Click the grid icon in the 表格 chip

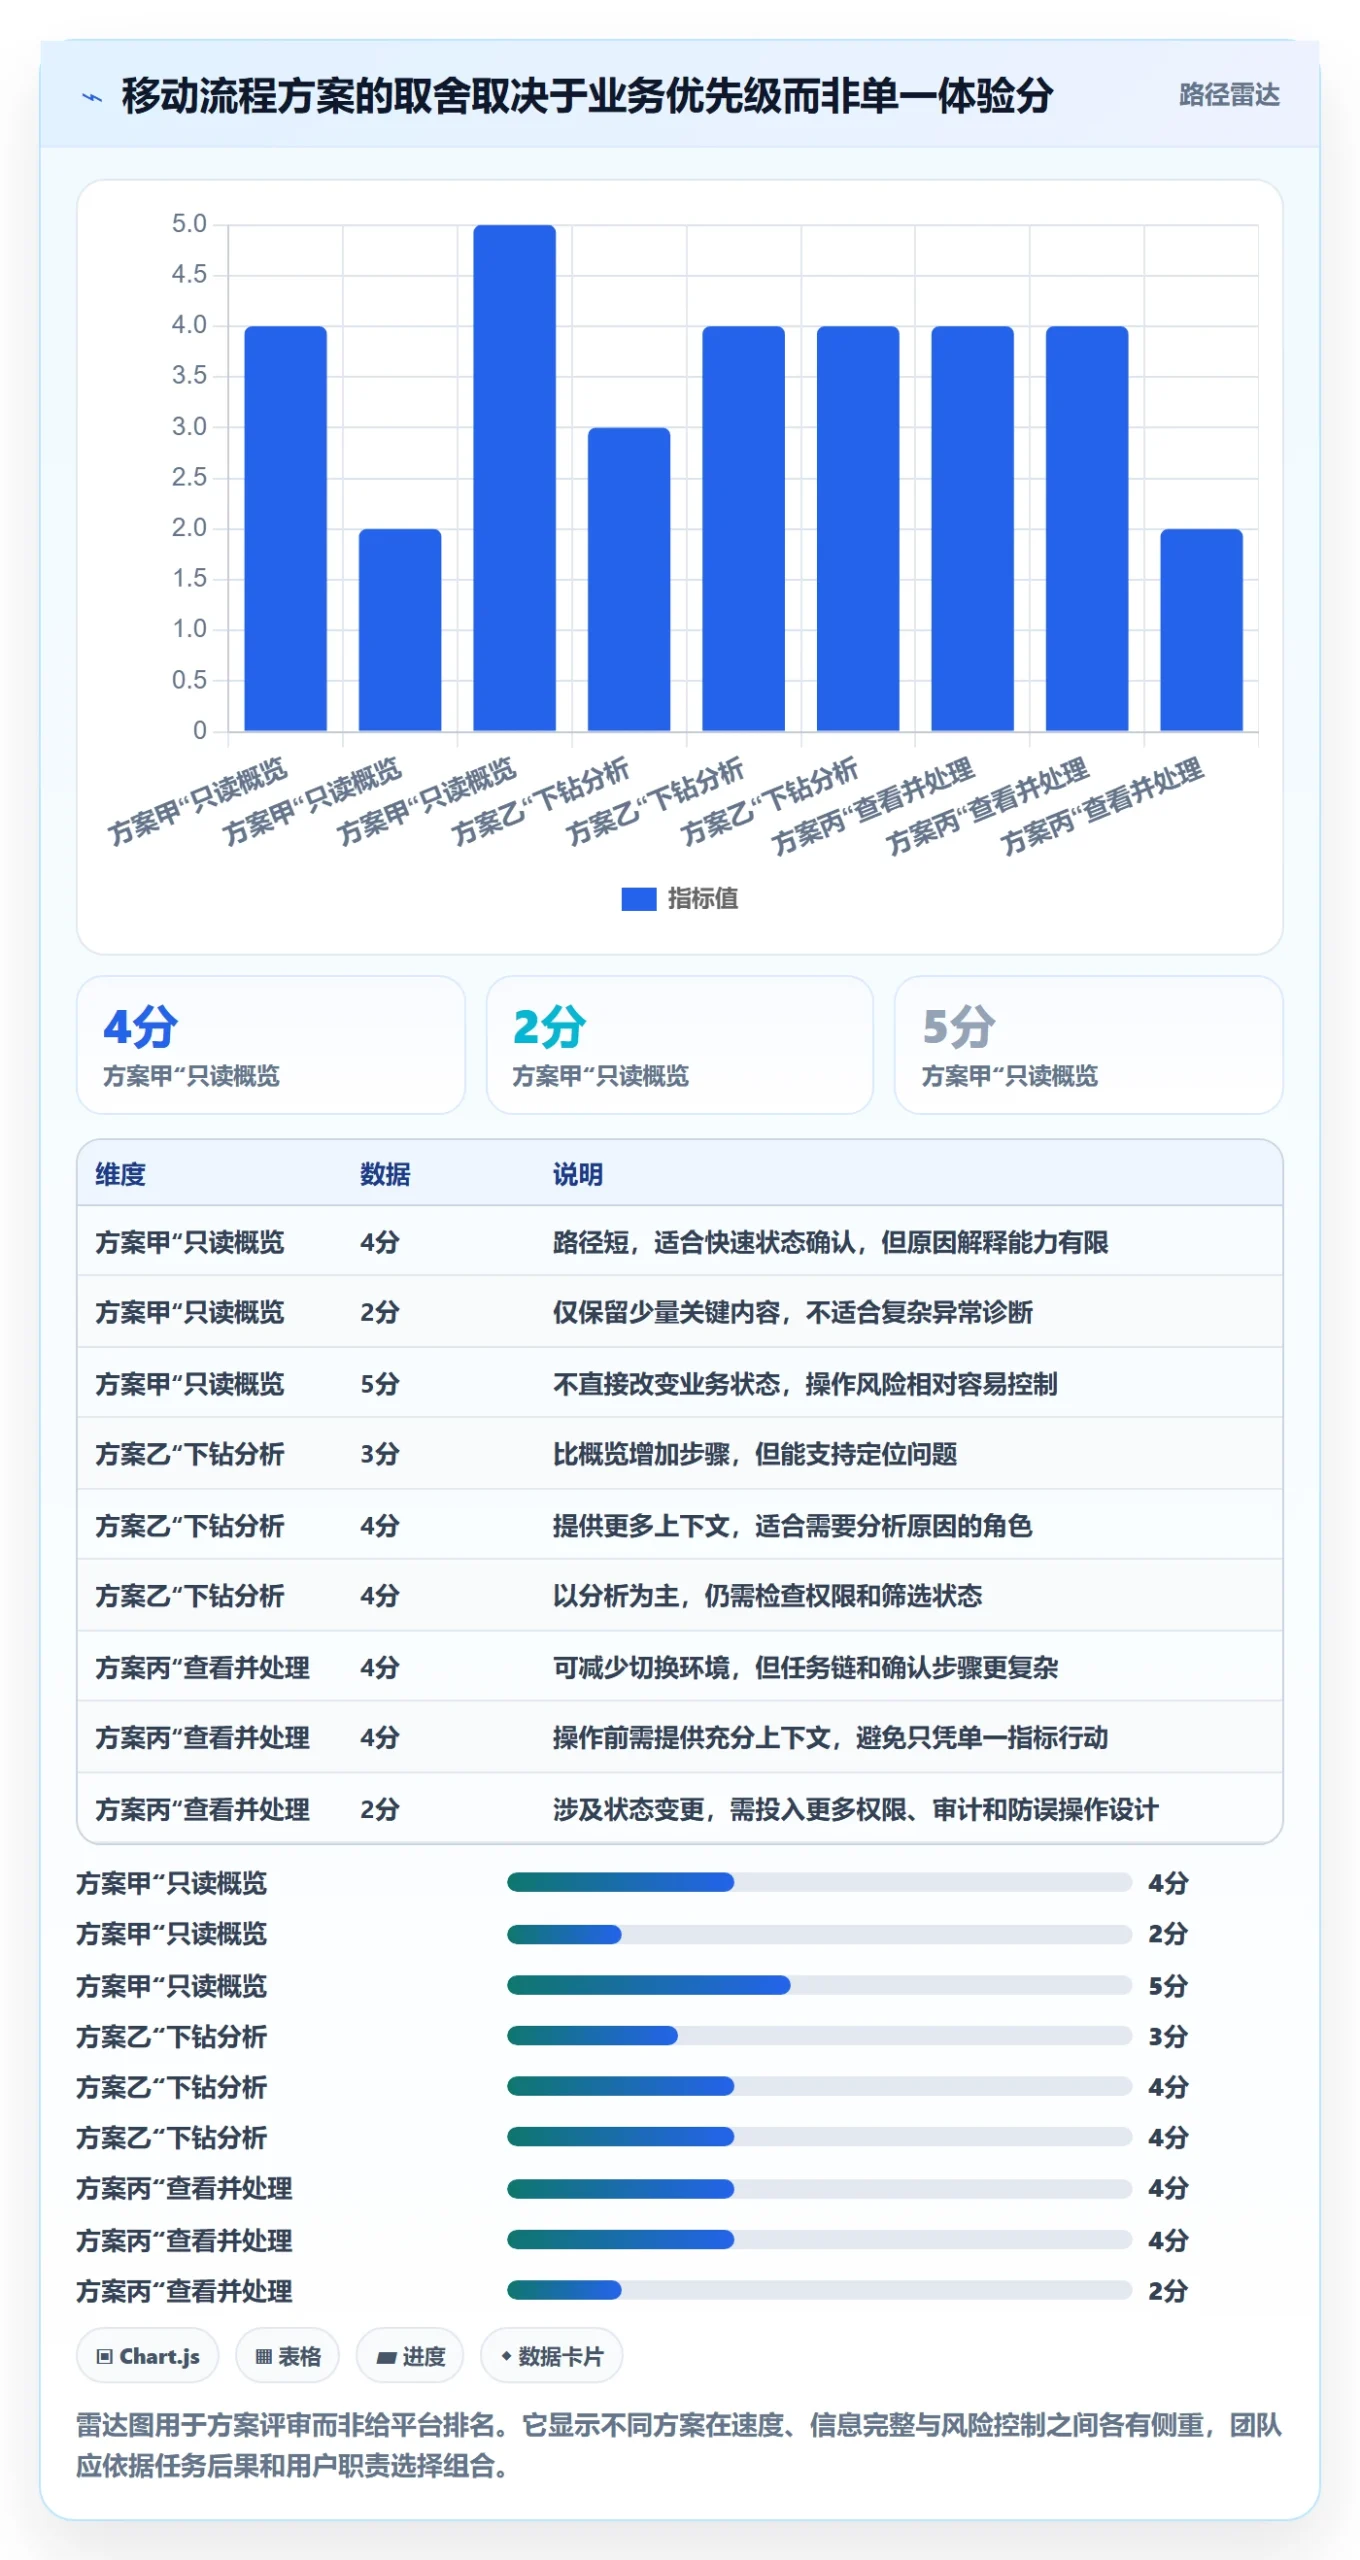coord(263,2356)
